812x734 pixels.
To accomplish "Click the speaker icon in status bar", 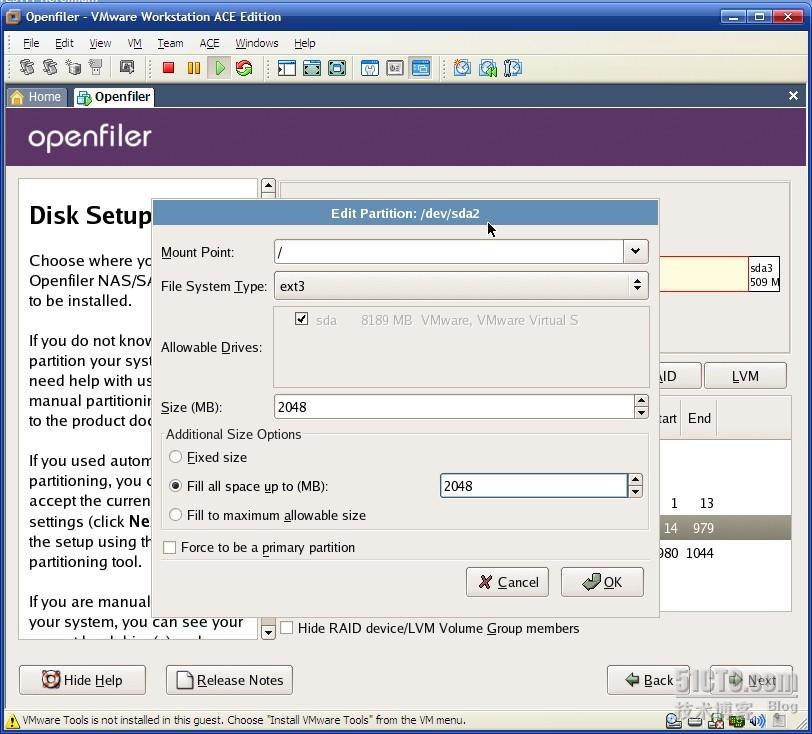I will (x=757, y=721).
